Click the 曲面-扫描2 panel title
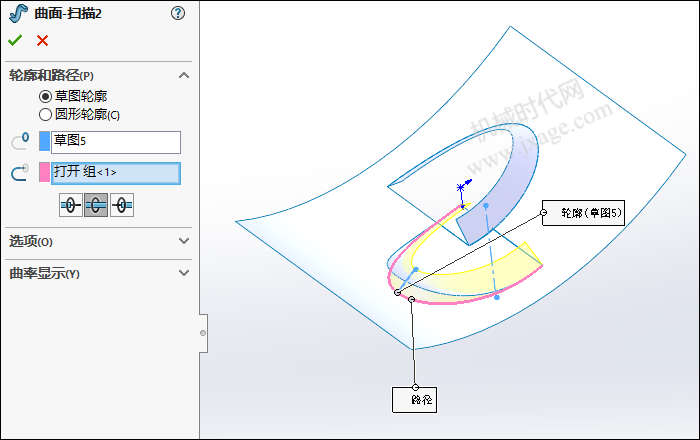The height and width of the screenshot is (440, 700). [x=68, y=14]
